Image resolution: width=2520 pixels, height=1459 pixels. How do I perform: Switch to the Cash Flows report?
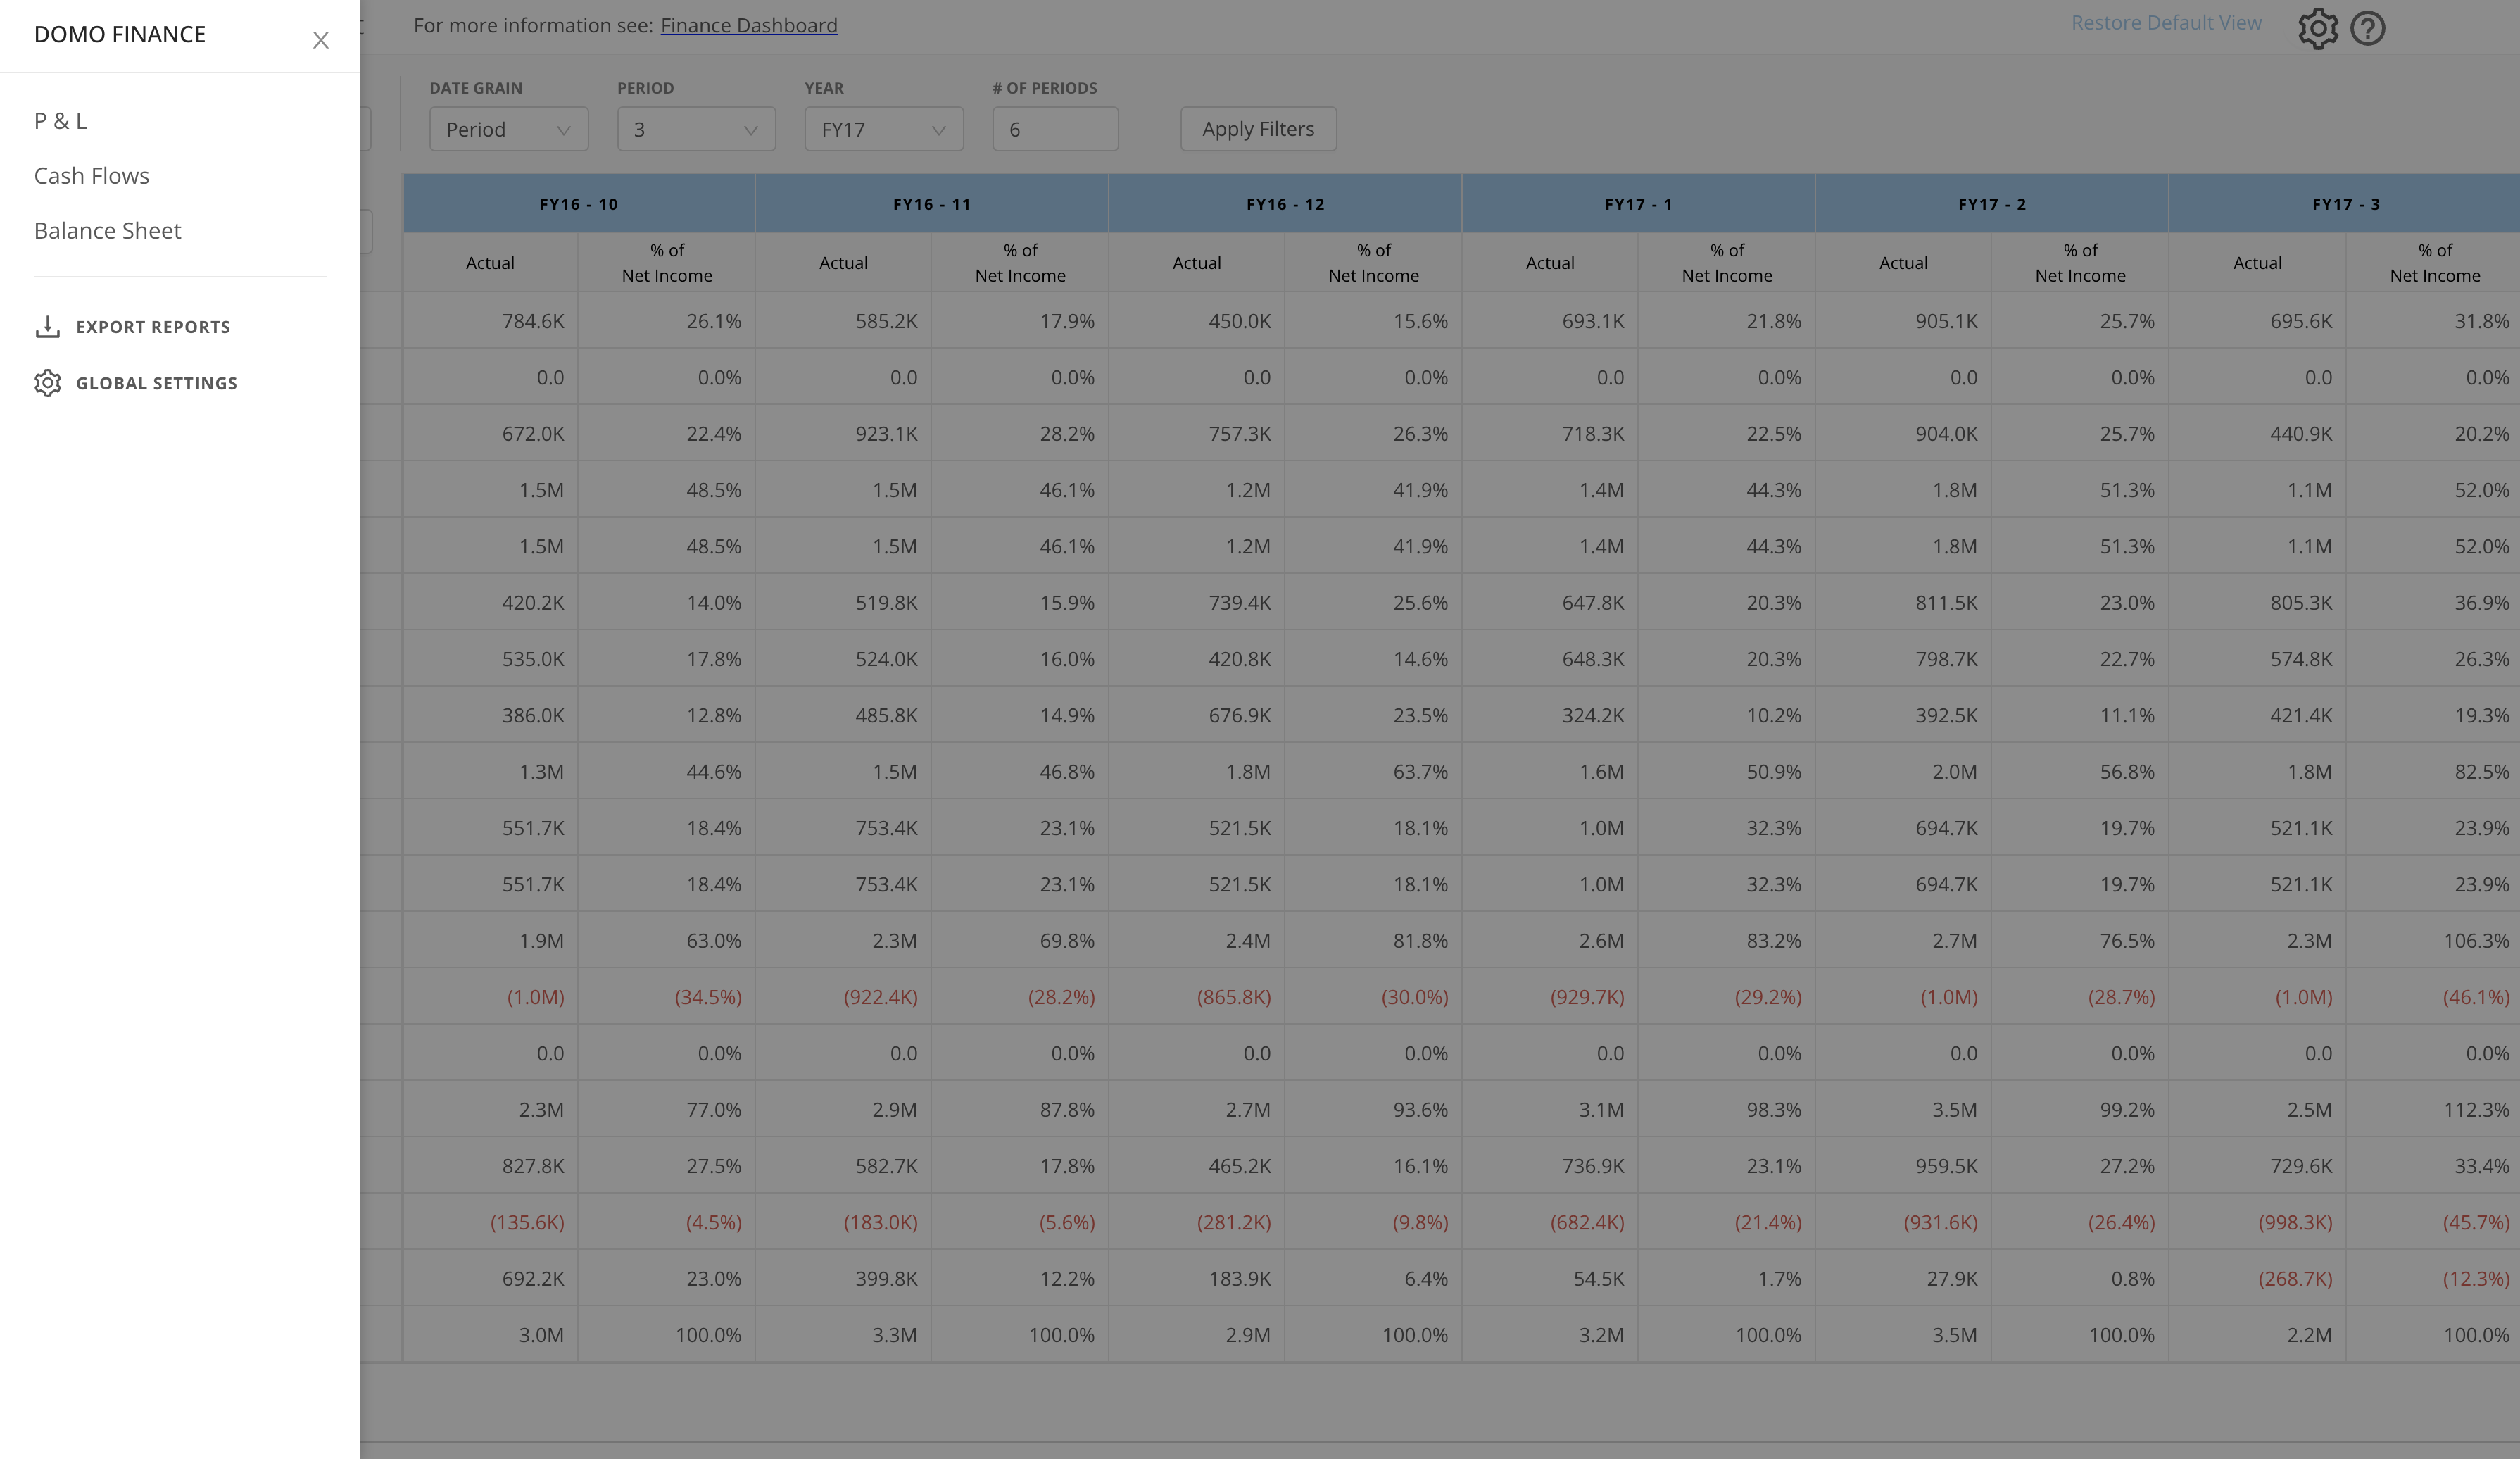pyautogui.click(x=91, y=174)
